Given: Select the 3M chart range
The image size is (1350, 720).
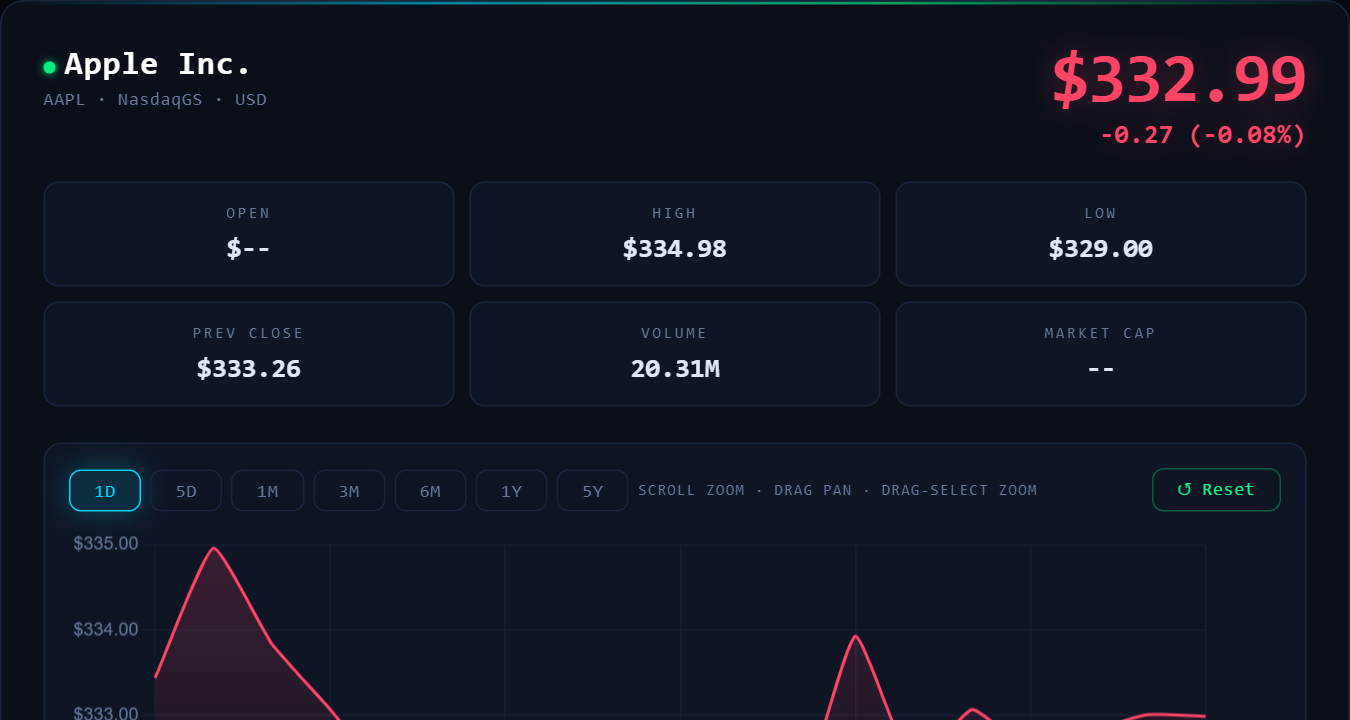Looking at the screenshot, I should [x=349, y=491].
